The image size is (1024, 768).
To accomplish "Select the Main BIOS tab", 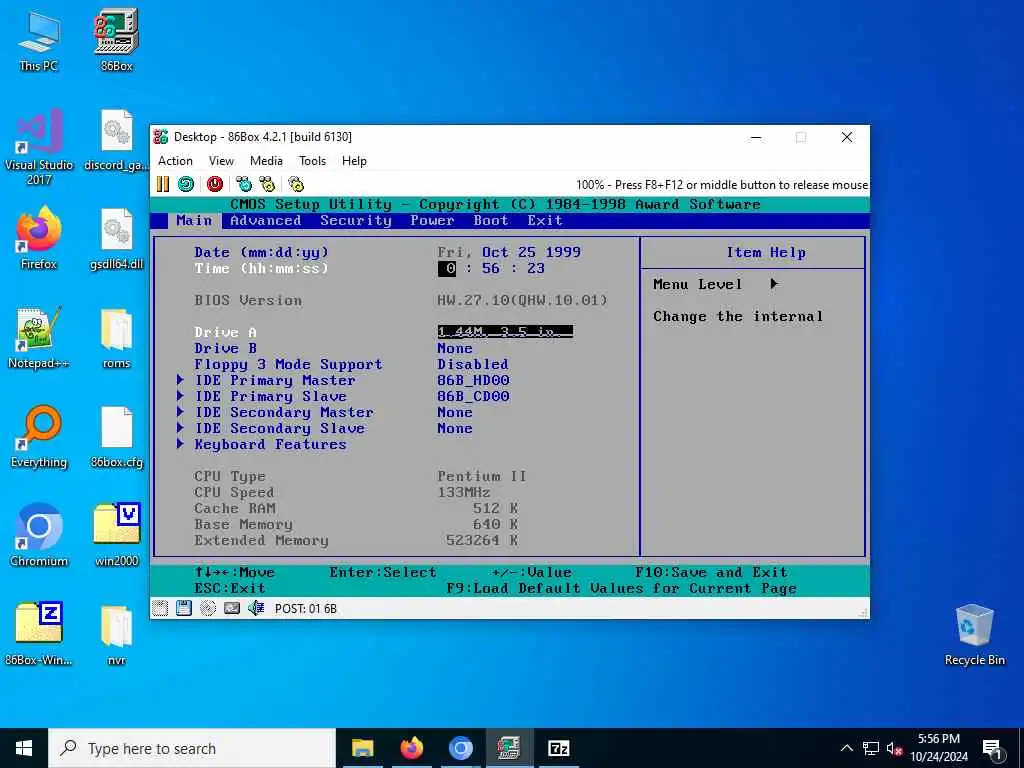I will click(x=194, y=221).
